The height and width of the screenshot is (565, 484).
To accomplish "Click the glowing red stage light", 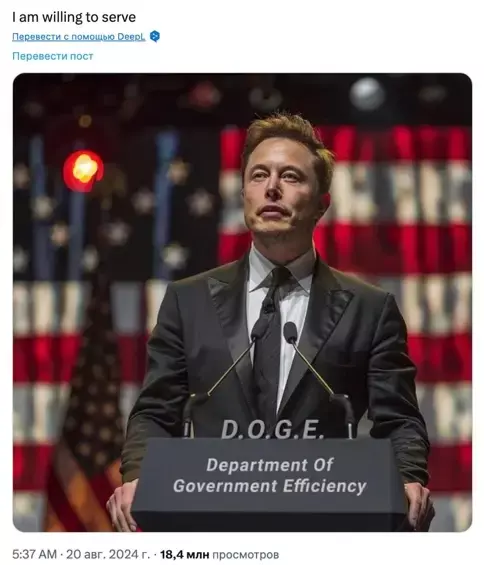I will pos(84,170).
